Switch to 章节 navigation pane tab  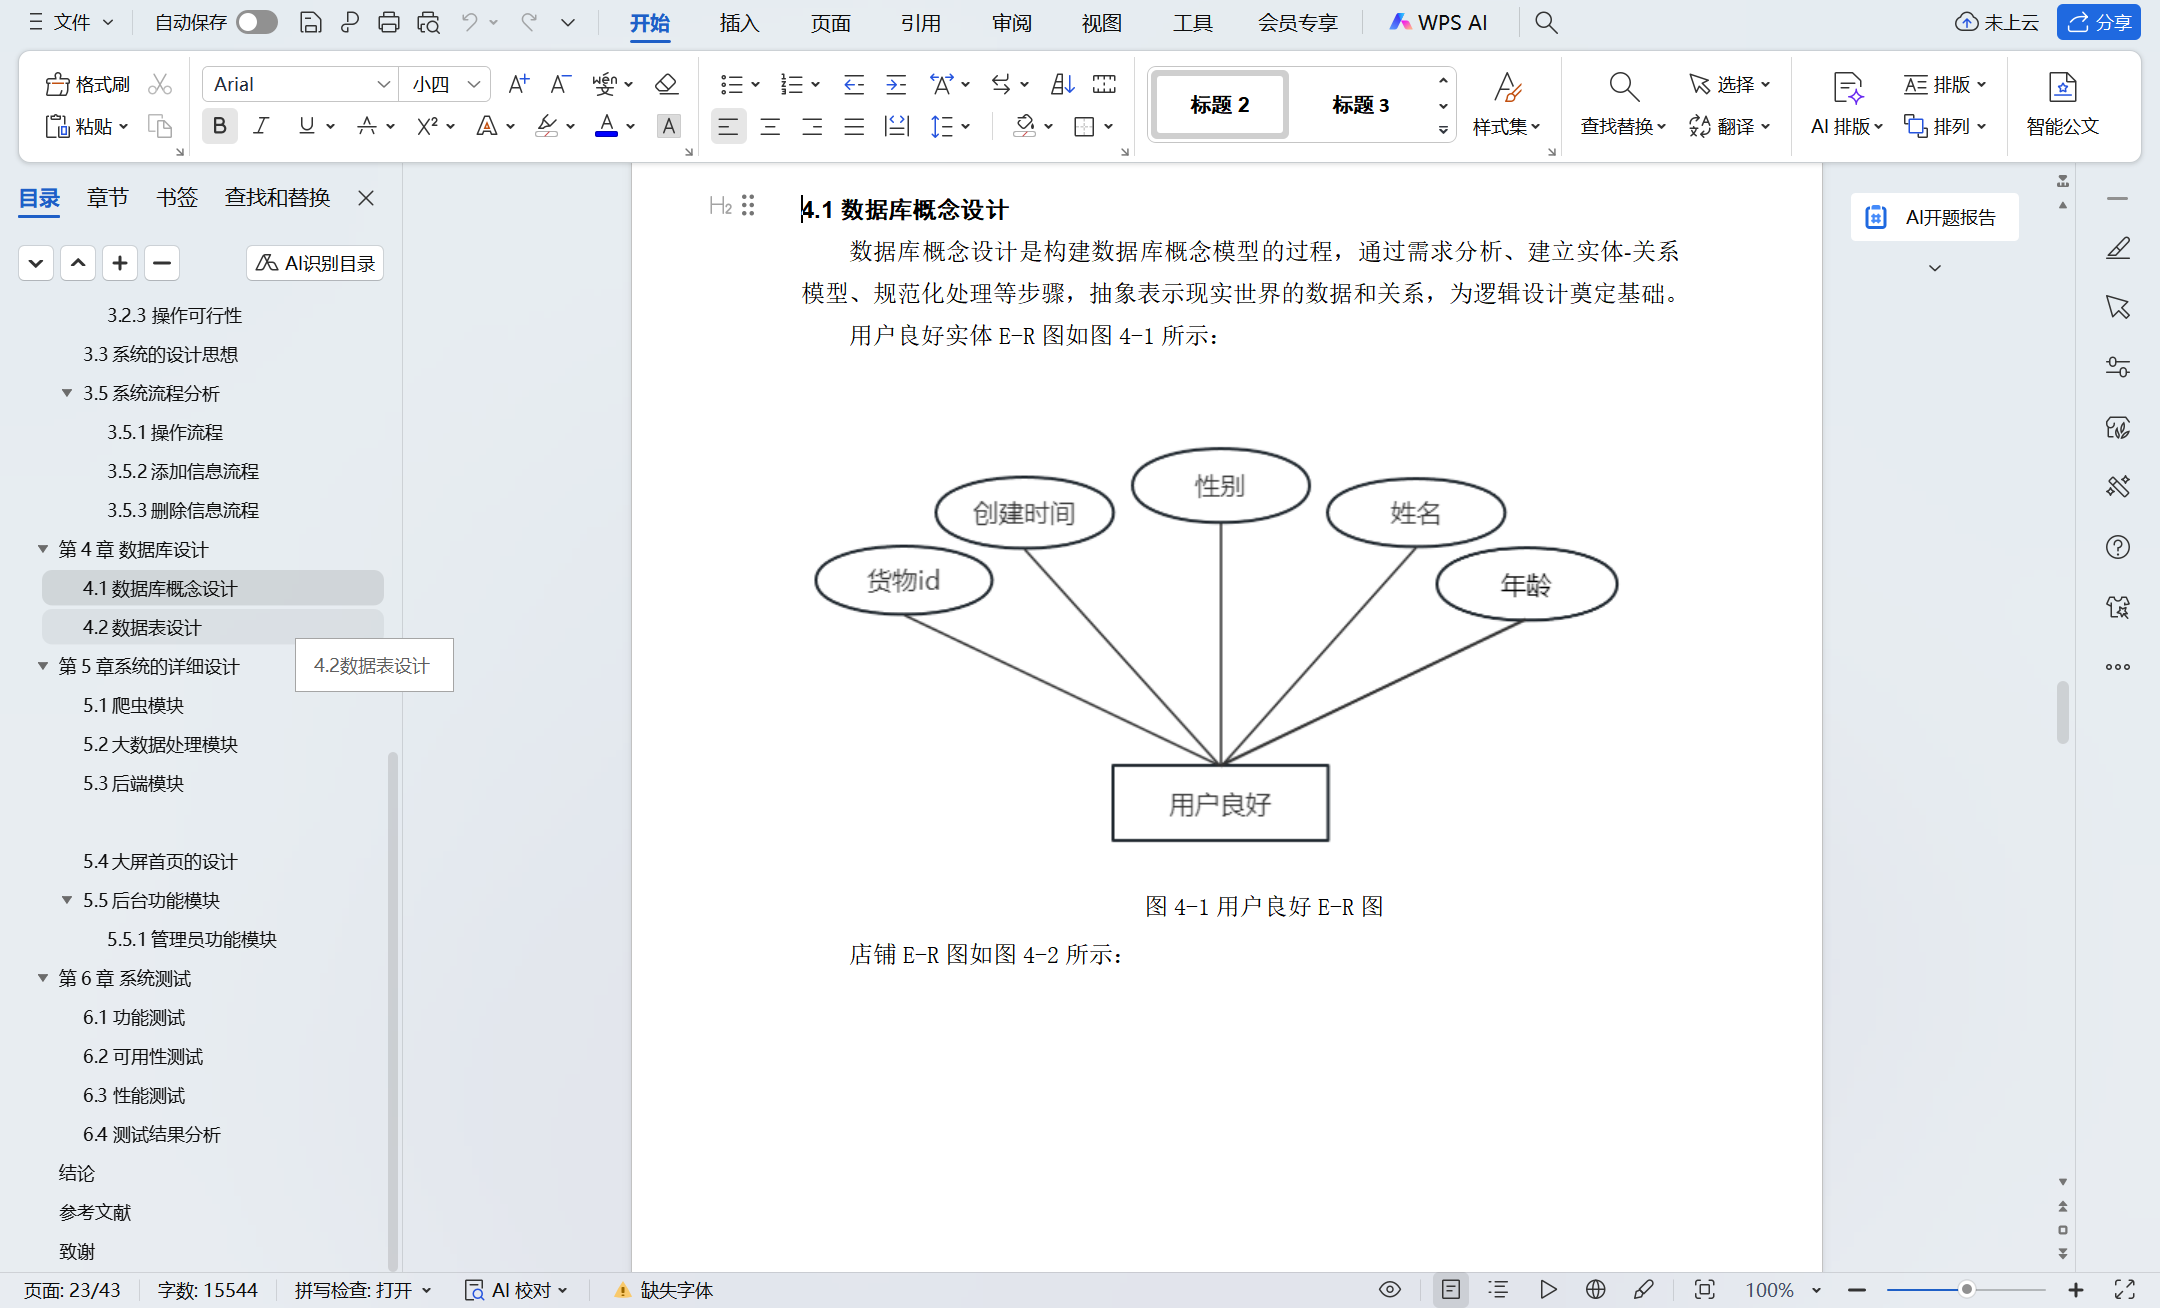(108, 198)
